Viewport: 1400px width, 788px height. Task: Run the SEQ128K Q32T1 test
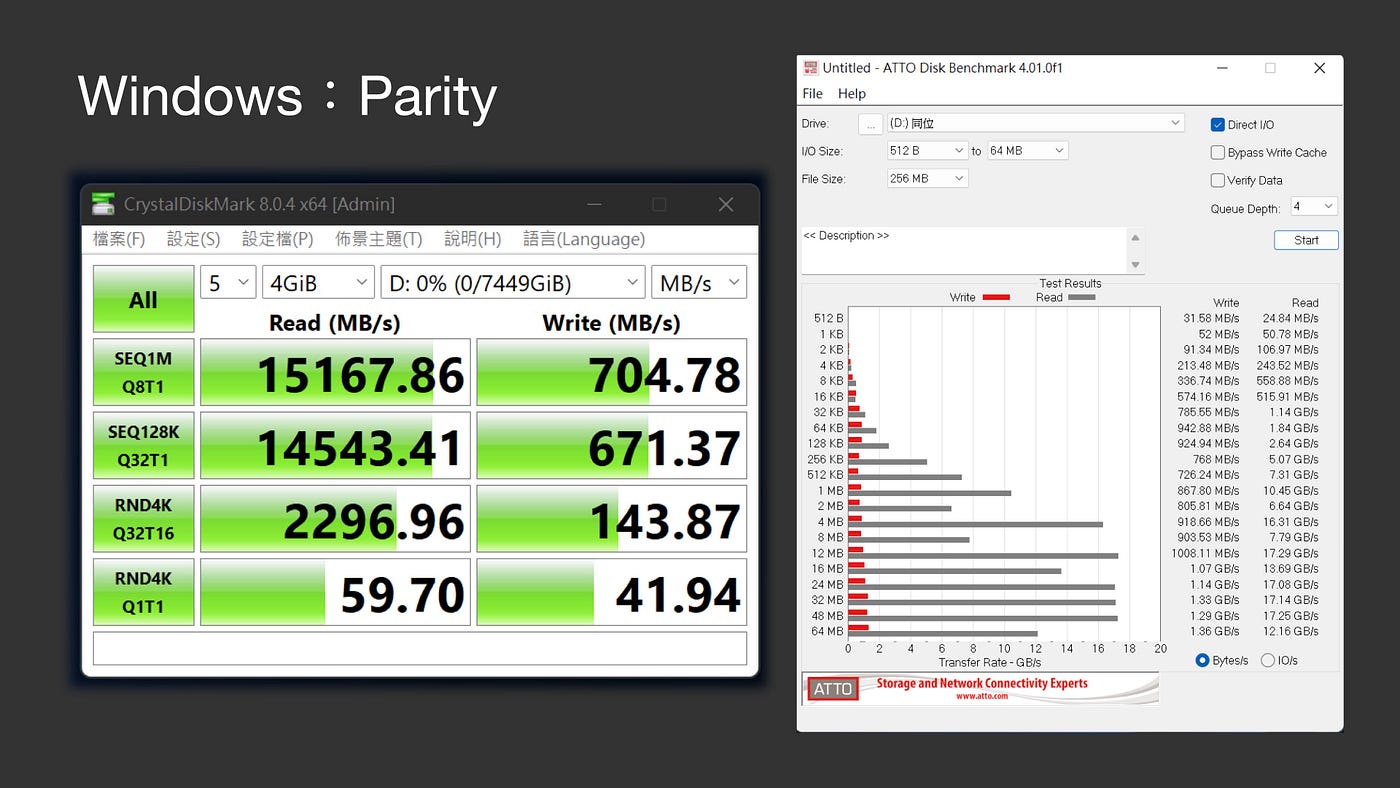143,445
